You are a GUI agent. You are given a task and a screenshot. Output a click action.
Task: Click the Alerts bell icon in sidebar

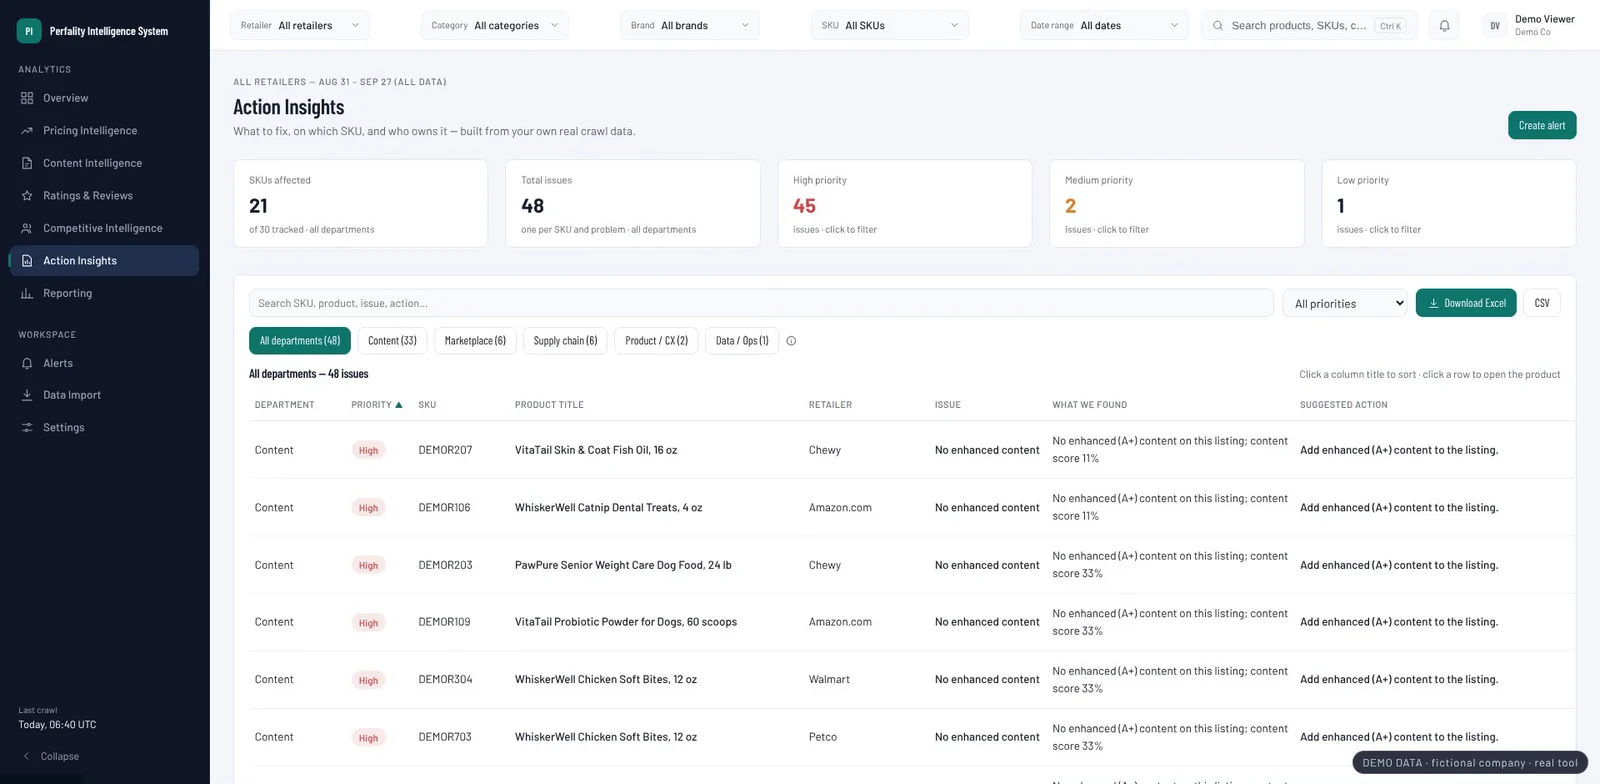27,363
